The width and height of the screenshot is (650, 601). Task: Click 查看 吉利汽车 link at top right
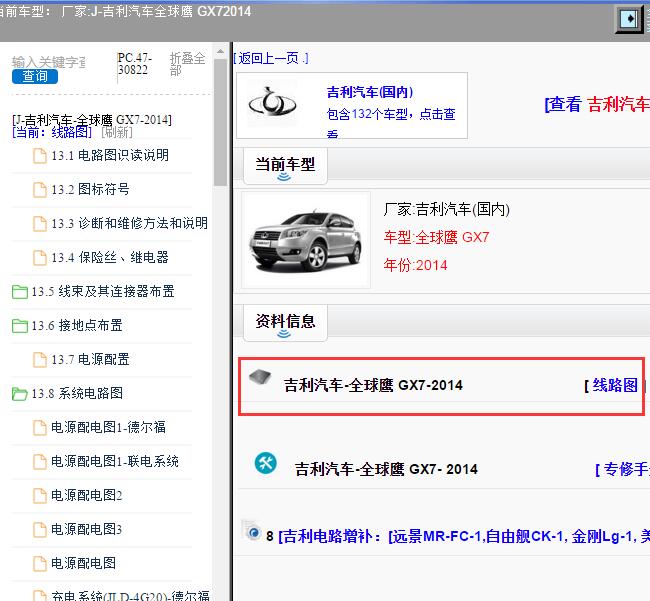click(x=597, y=104)
